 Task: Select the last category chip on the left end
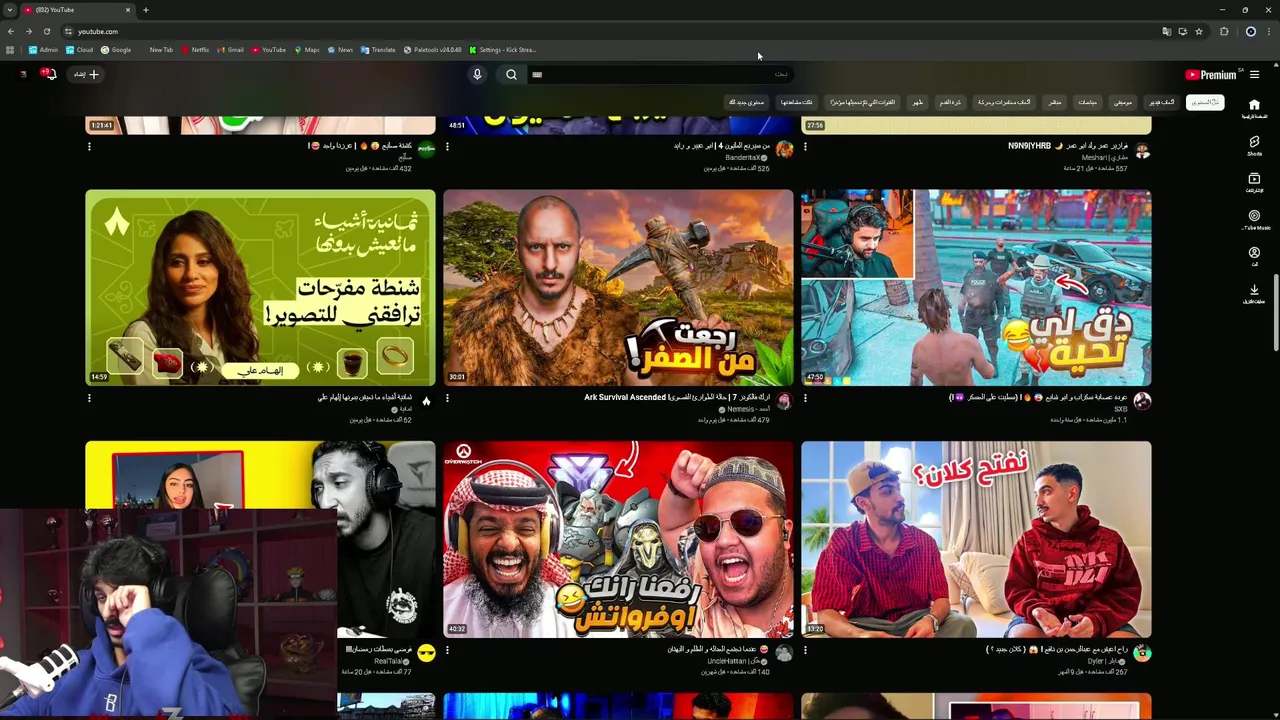coord(746,102)
